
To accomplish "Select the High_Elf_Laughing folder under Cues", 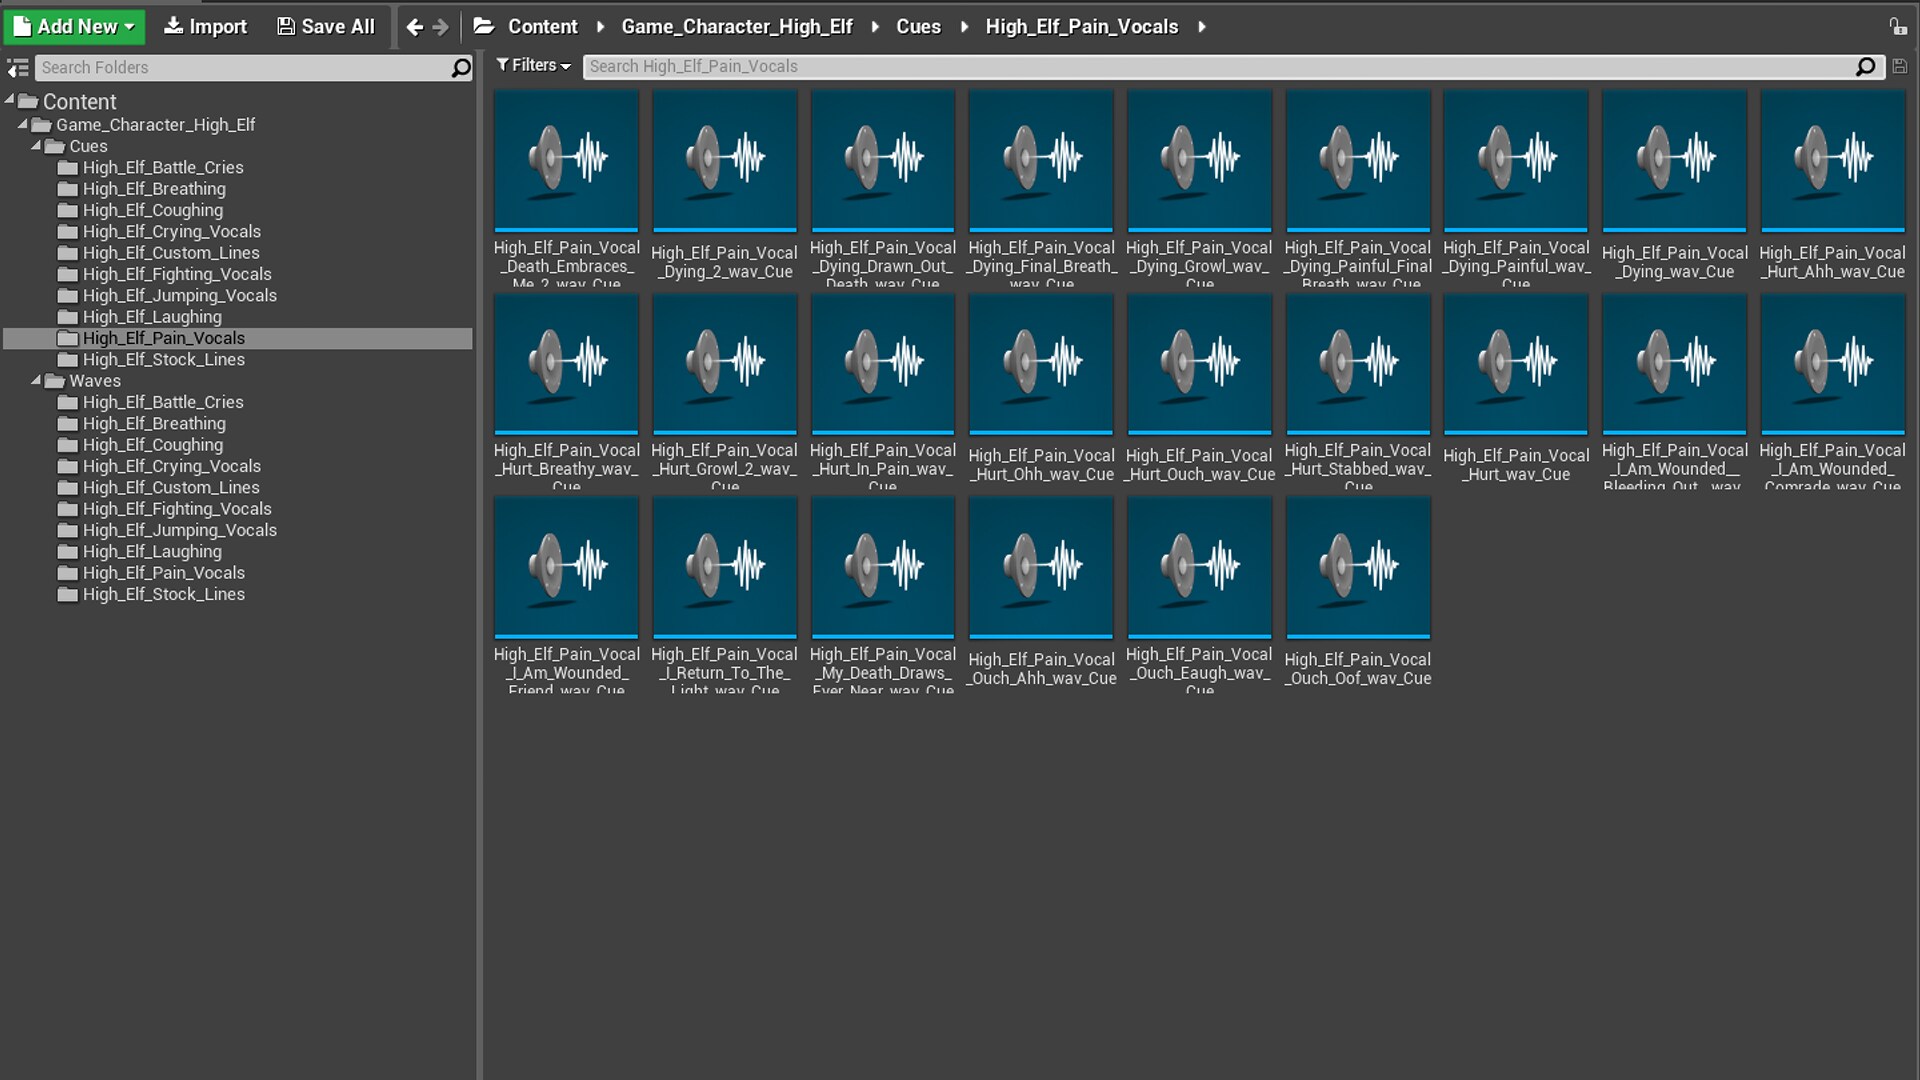I will [152, 317].
